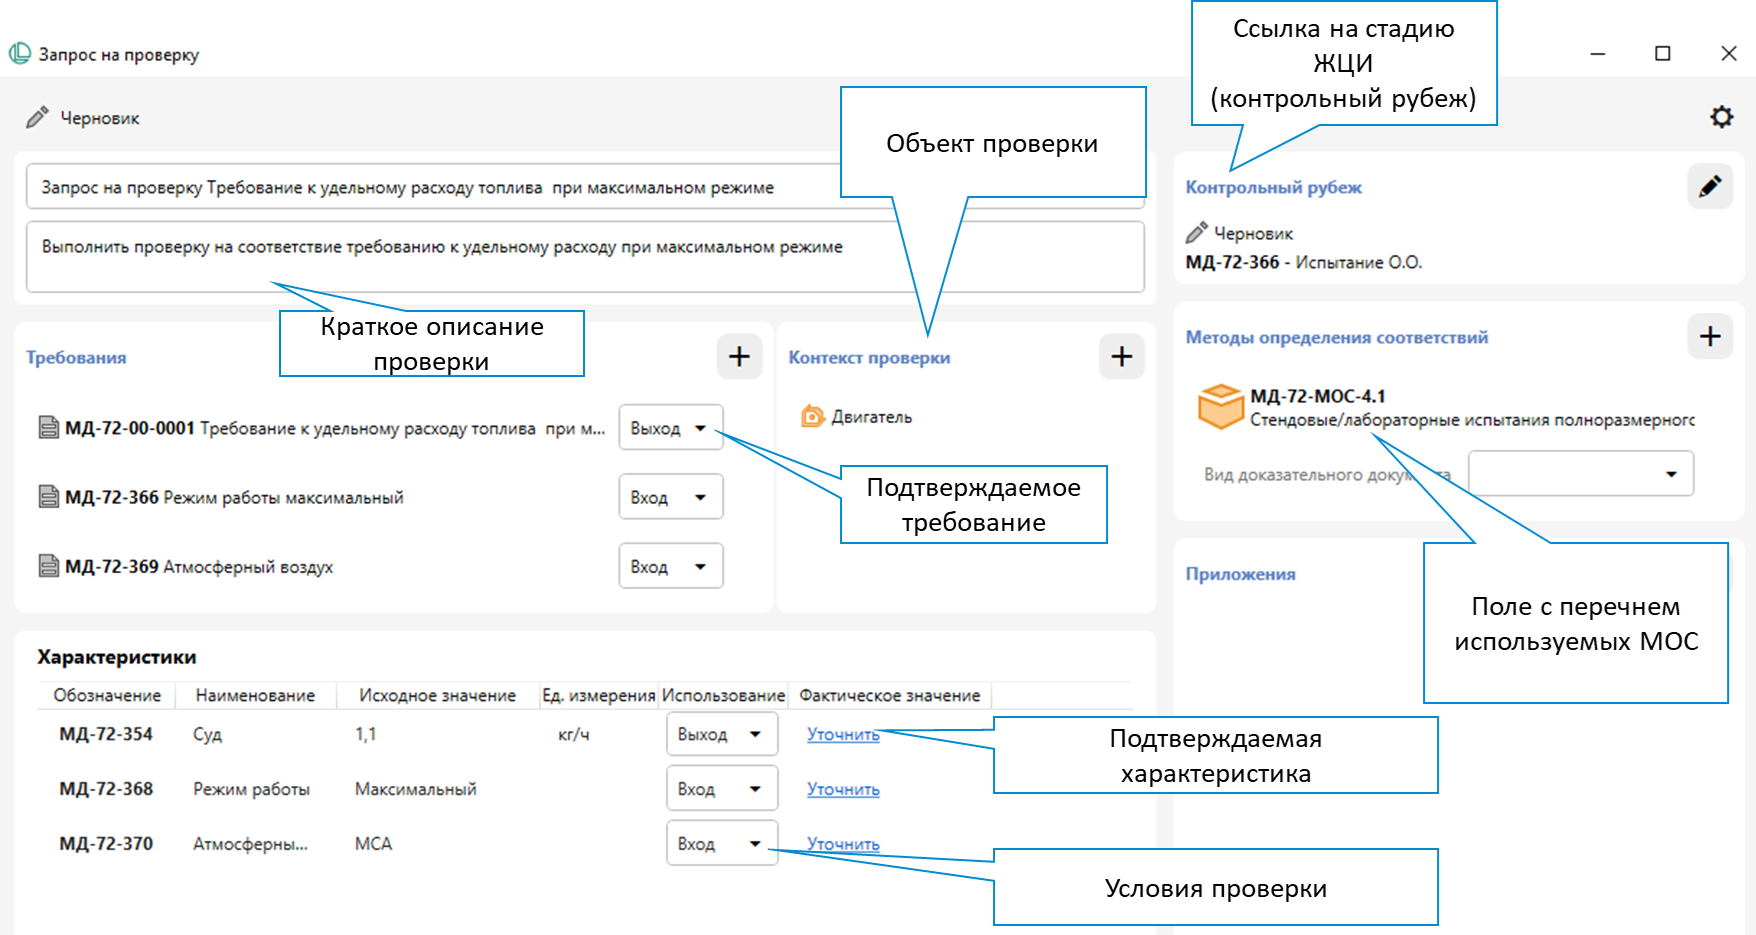Click Уточнить link for Режим работы row
The height and width of the screenshot is (935, 1756).
click(843, 789)
